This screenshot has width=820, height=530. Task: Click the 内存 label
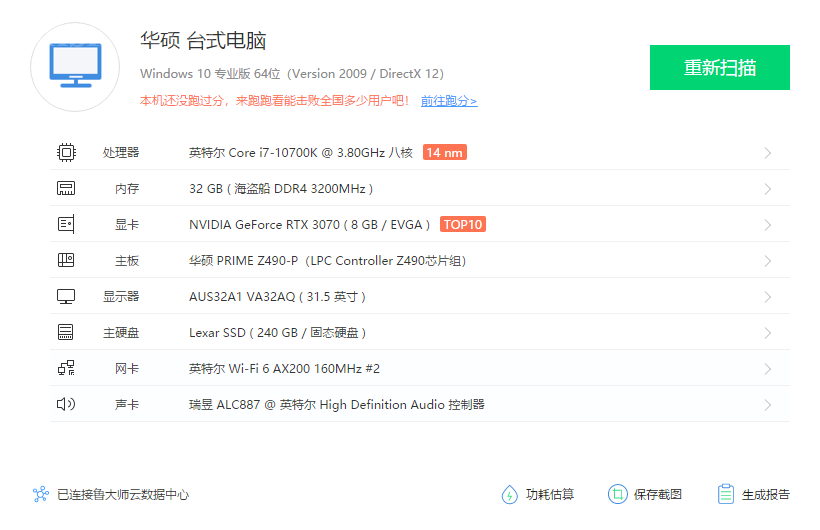[x=127, y=188]
